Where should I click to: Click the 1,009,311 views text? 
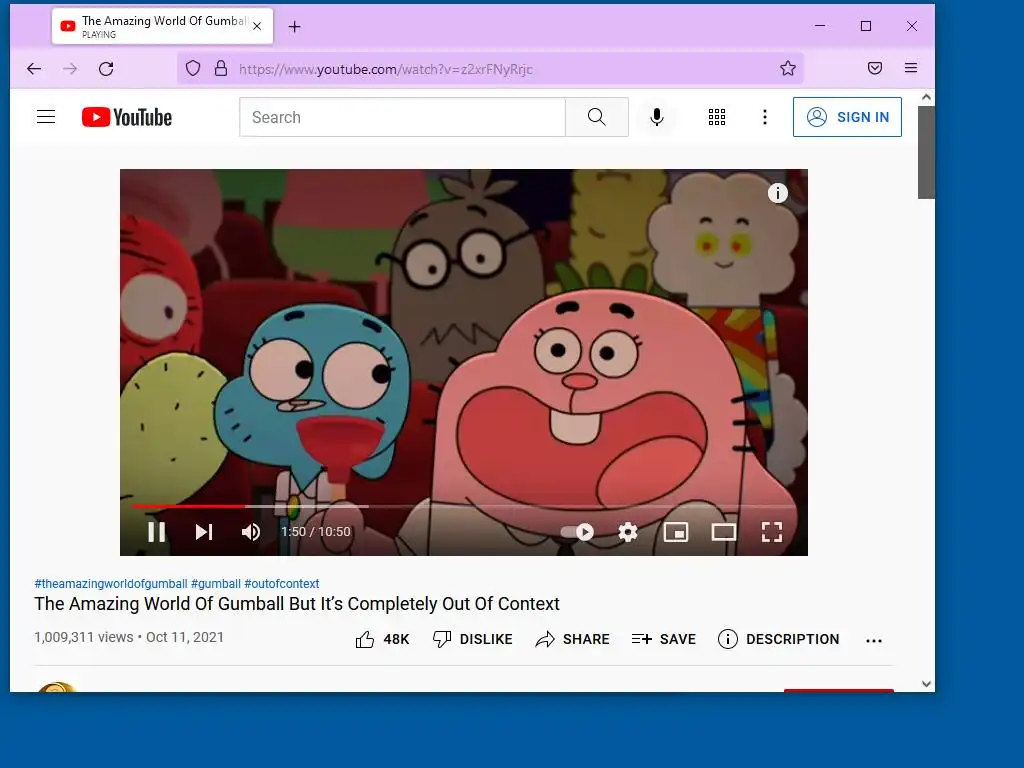coord(84,637)
